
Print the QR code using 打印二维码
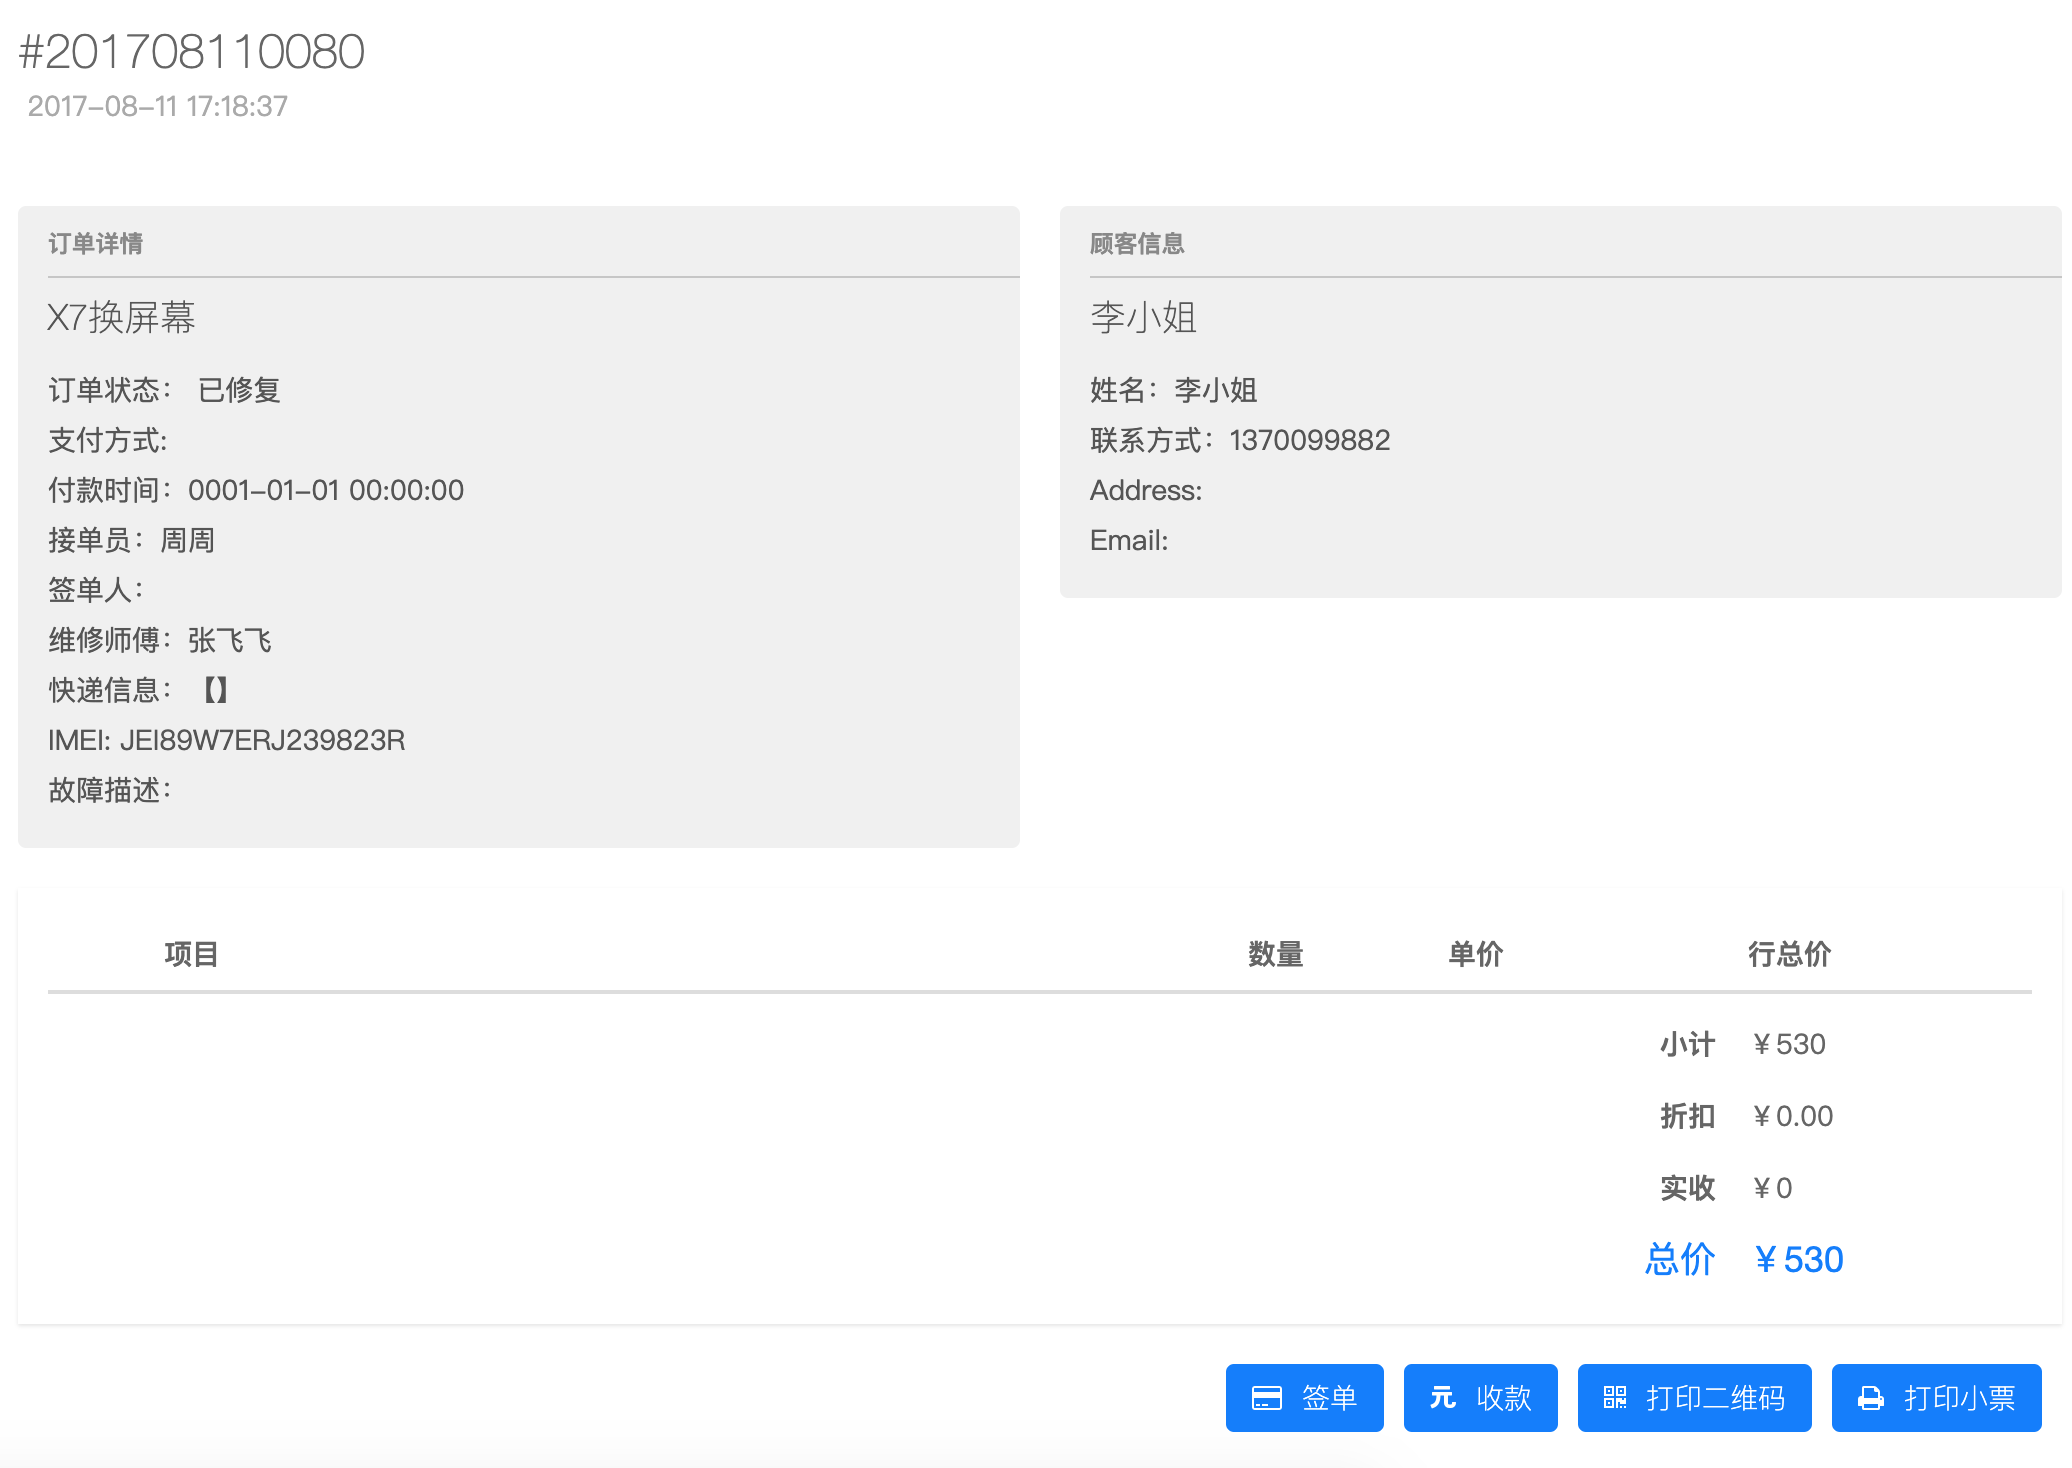pyautogui.click(x=1693, y=1398)
